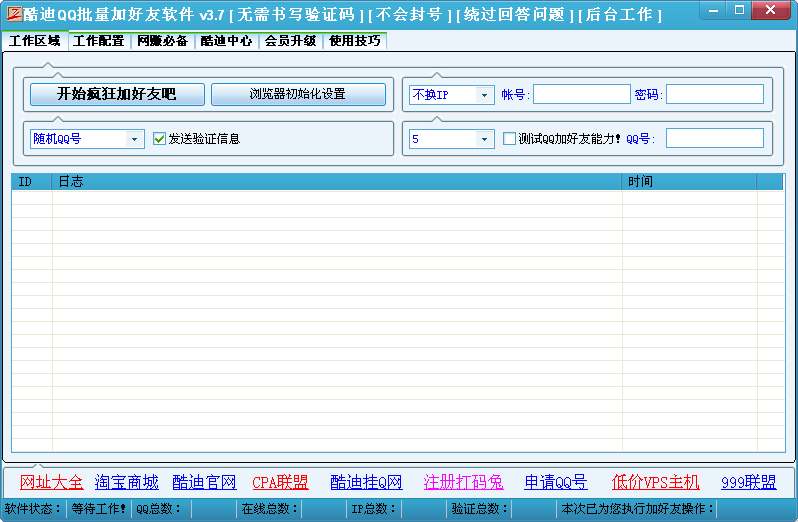View the 使用技巧 tab
This screenshot has width=798, height=522.
(355, 41)
